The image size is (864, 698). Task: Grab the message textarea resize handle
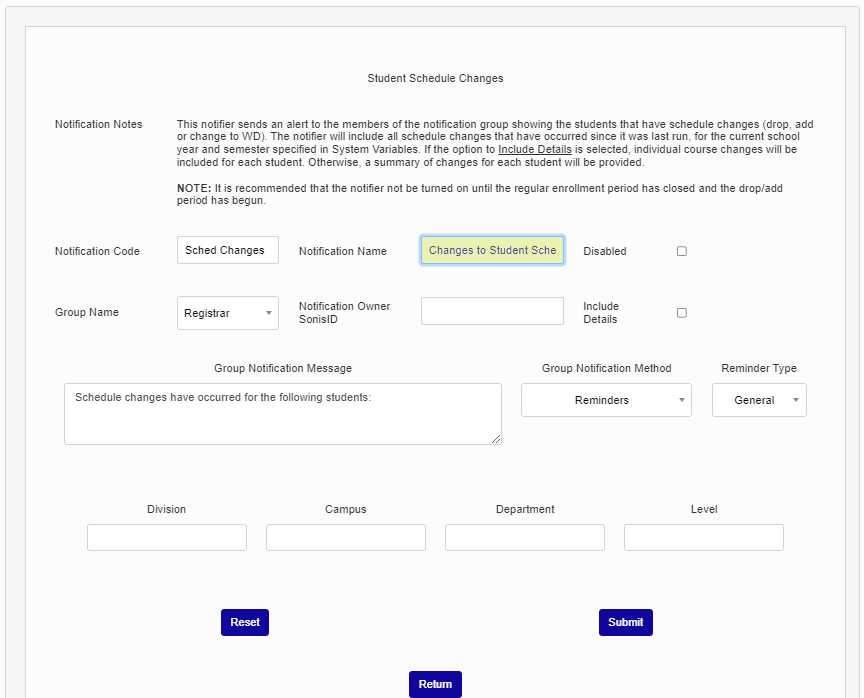pos(496,439)
